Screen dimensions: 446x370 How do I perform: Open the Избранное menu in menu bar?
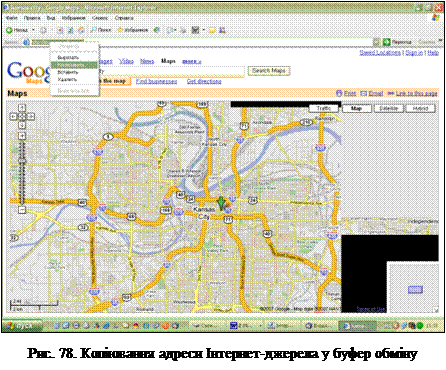[x=74, y=18]
